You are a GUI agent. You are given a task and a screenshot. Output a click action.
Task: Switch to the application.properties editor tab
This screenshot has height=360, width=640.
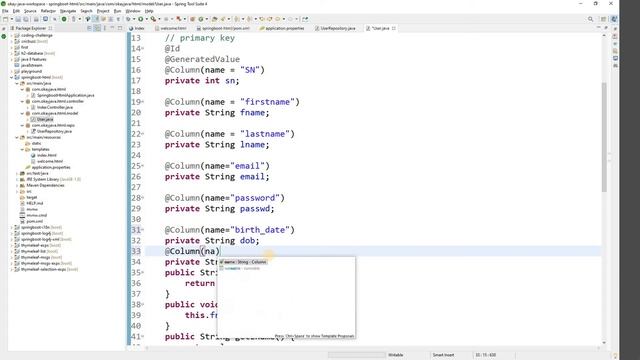coord(282,28)
